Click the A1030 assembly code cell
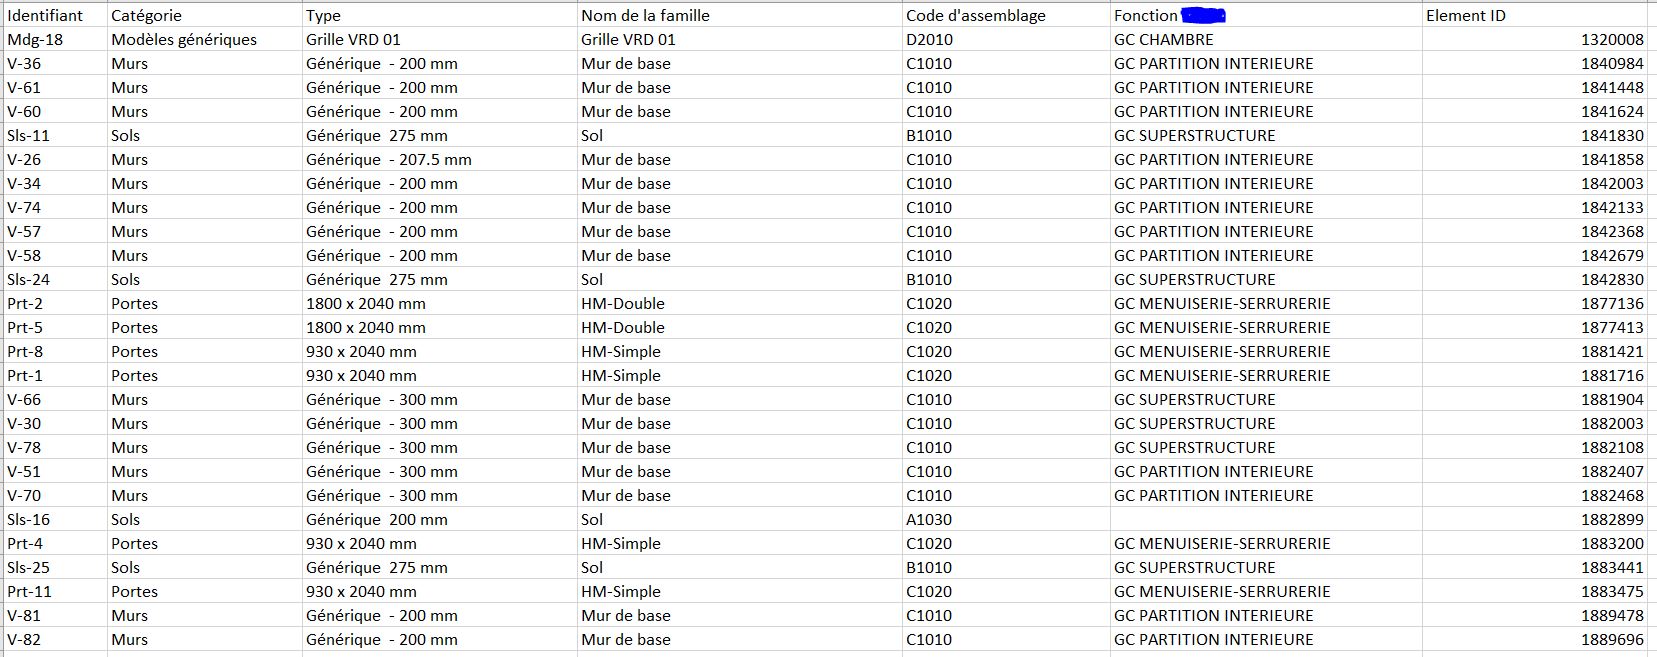1657x657 pixels. (929, 519)
